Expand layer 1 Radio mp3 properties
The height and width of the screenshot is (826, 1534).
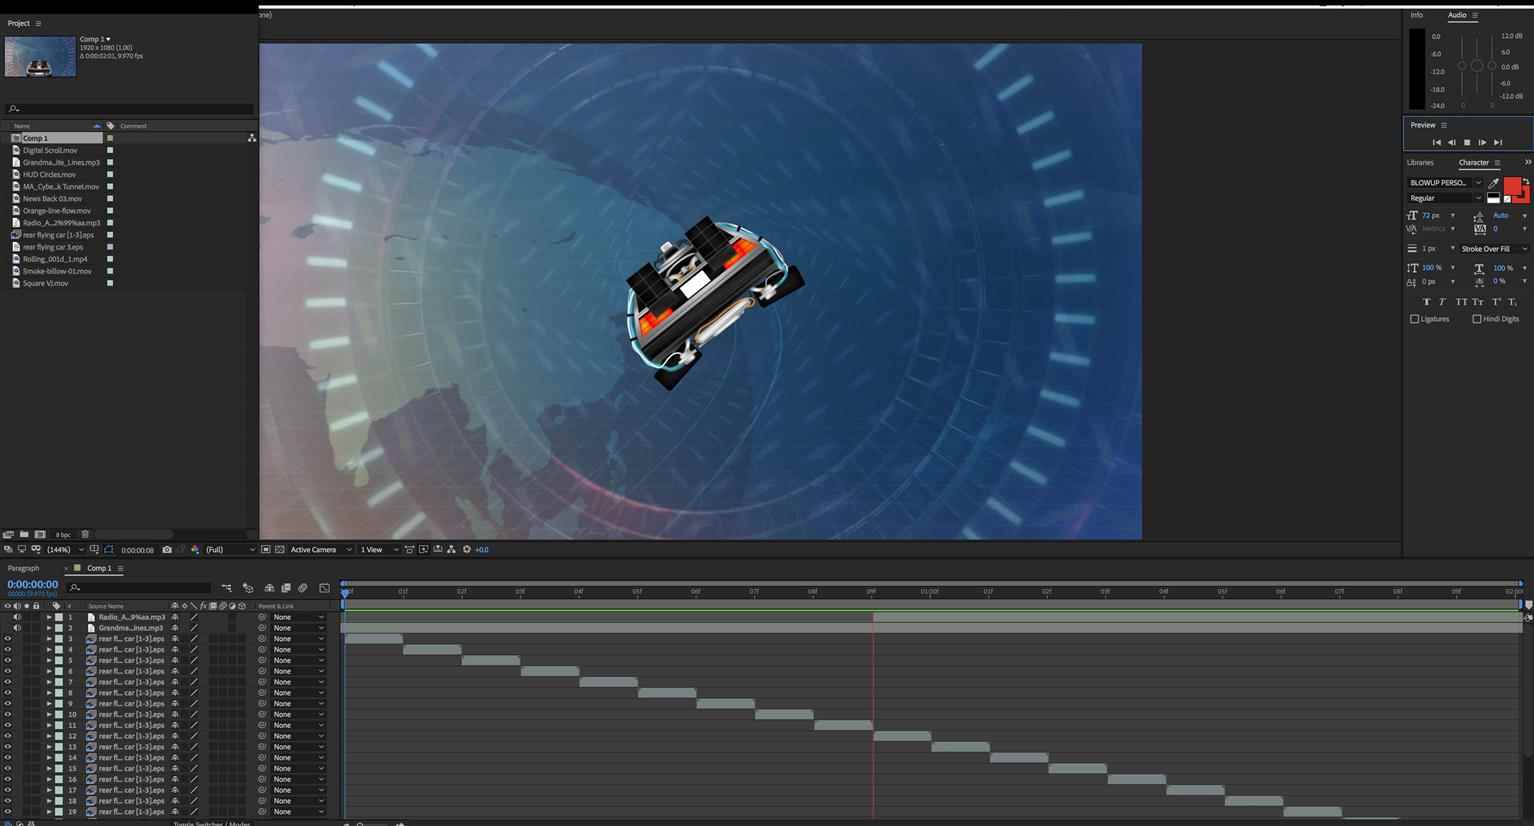coord(49,617)
